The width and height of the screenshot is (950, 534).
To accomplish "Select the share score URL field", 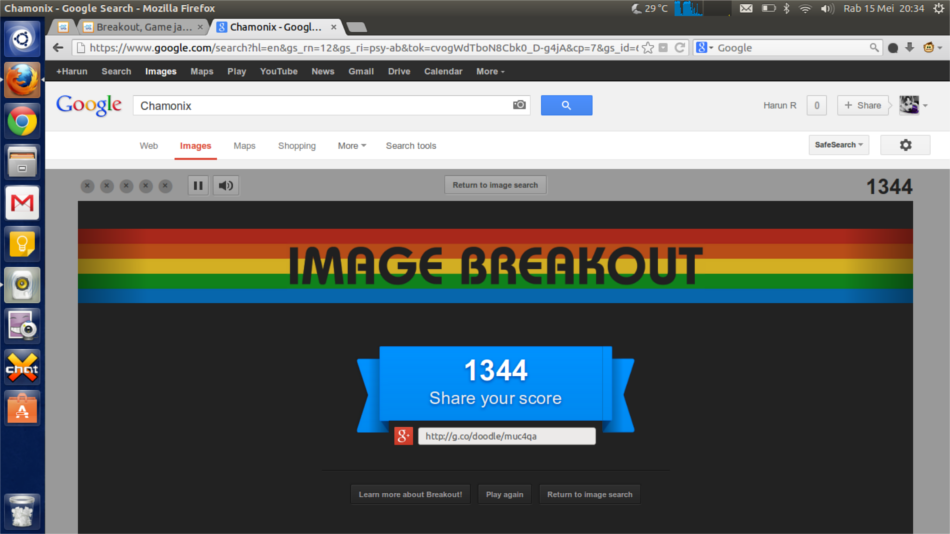I will point(506,436).
